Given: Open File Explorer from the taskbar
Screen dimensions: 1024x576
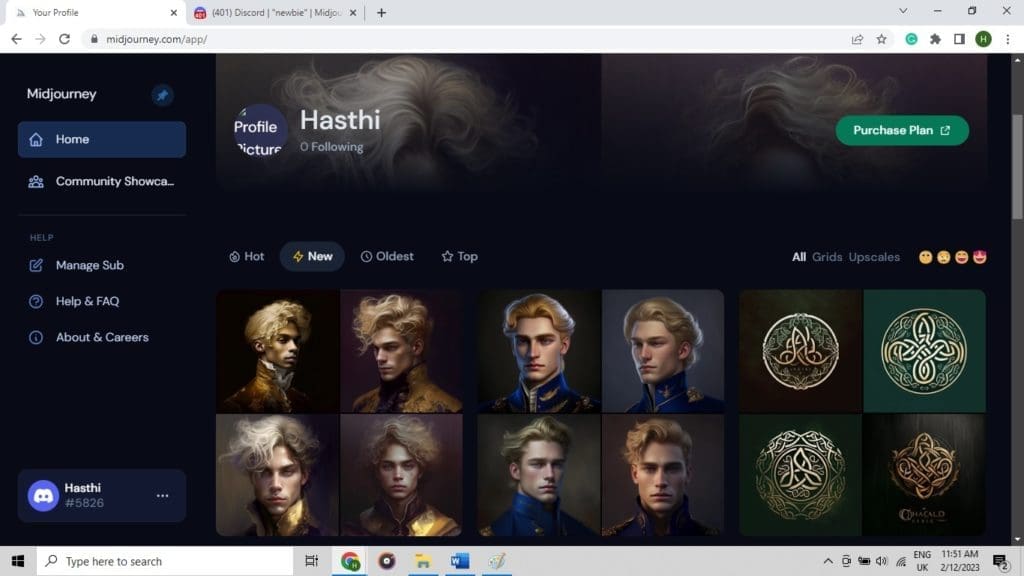Looking at the screenshot, I should click(x=423, y=561).
